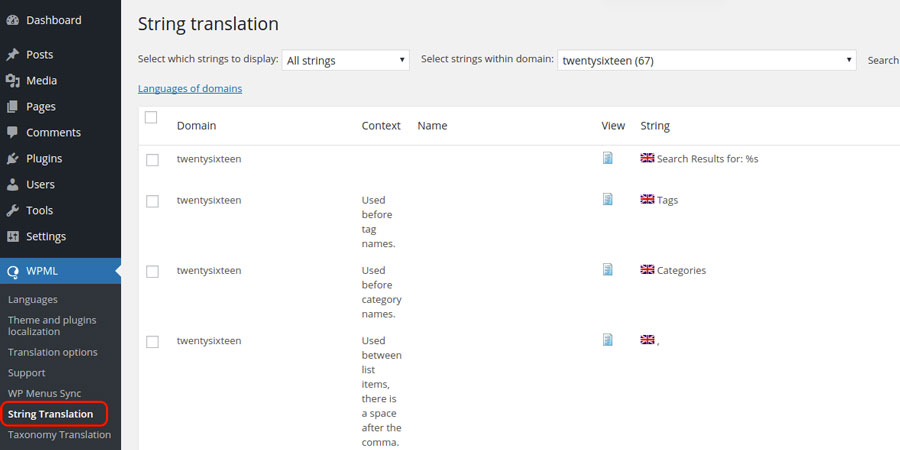The image size is (900, 450).
Task: Click 'Search Results for: %s' string text
Action: coord(708,159)
